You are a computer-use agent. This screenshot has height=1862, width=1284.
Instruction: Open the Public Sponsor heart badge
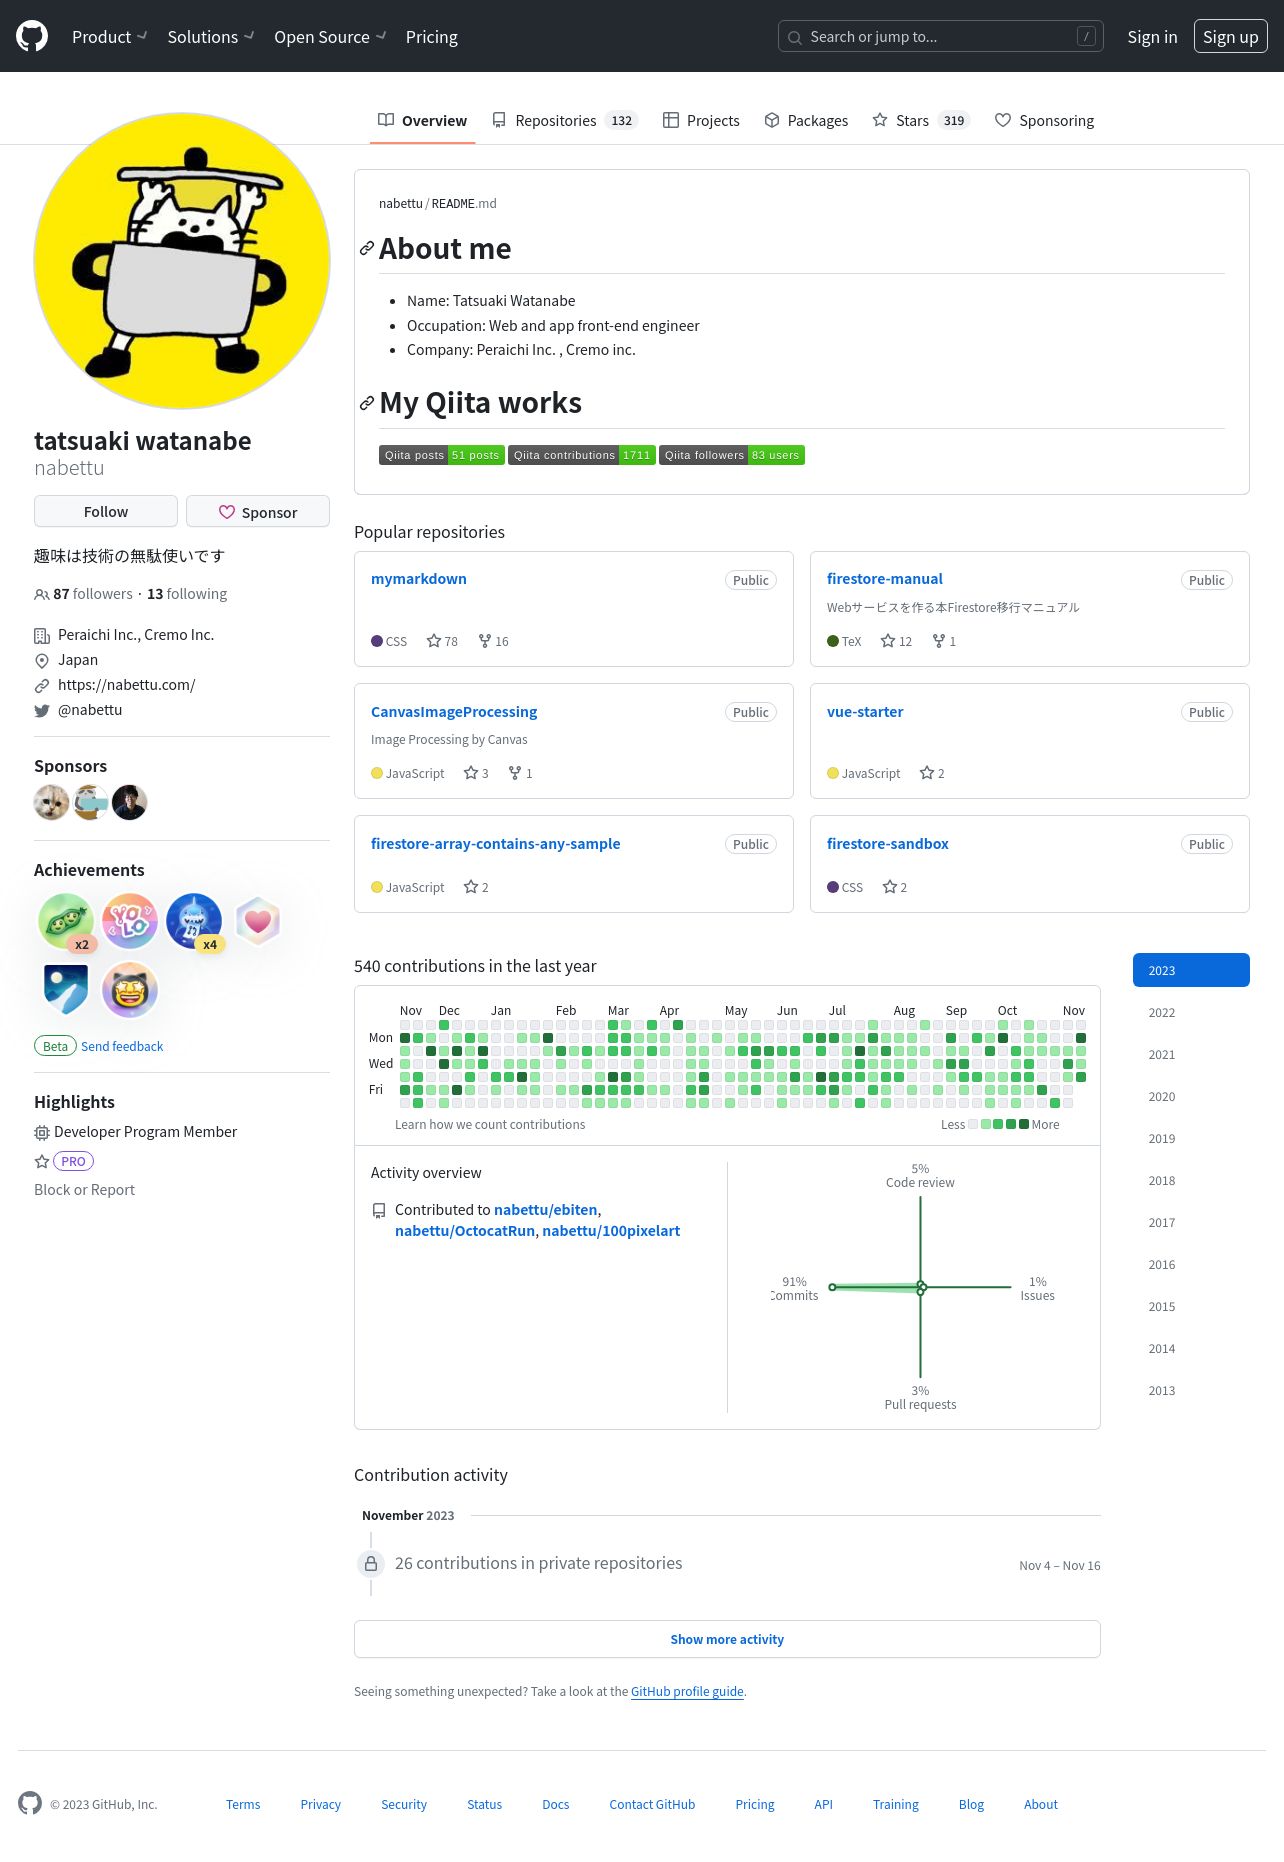click(x=258, y=921)
